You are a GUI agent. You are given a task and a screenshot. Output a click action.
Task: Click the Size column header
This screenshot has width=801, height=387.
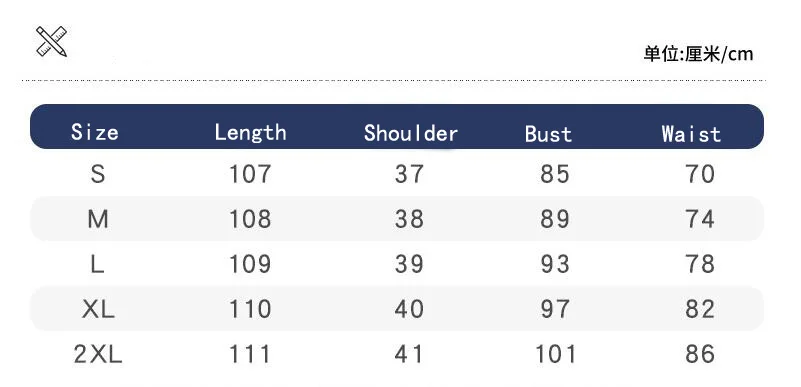tap(95, 132)
